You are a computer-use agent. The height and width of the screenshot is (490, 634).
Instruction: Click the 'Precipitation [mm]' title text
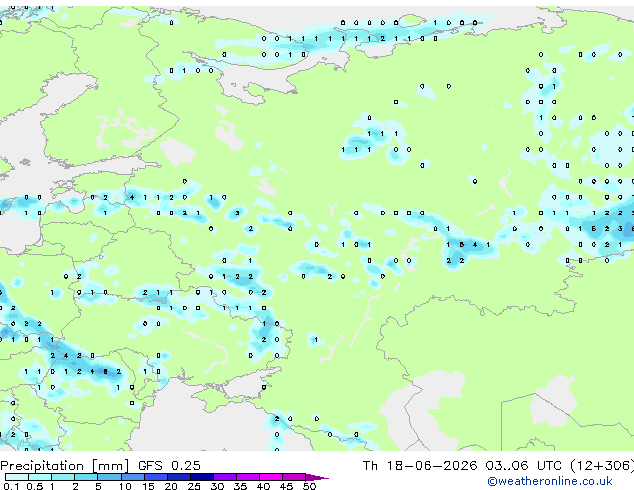pyautogui.click(x=65, y=466)
